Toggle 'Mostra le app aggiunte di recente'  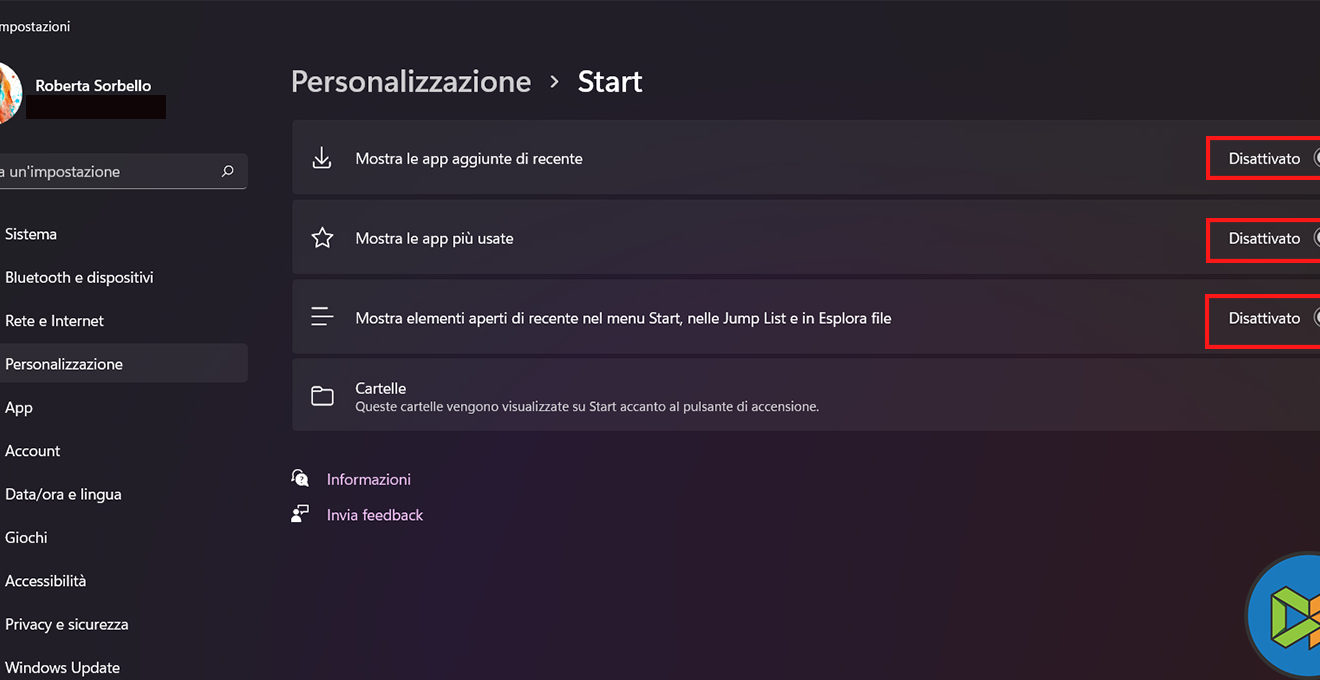[x=1314, y=158]
